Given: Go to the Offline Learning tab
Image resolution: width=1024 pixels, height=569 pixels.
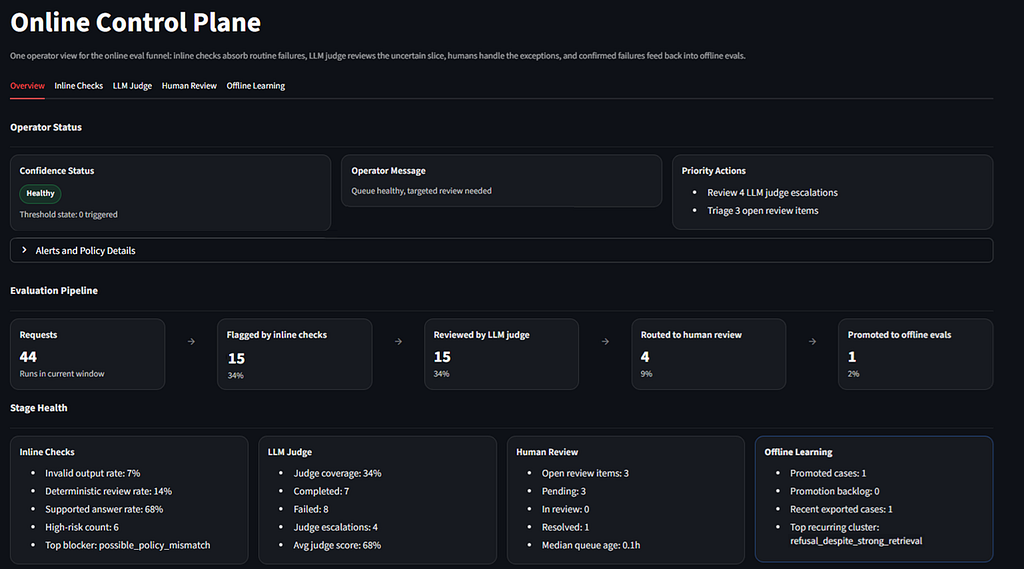Looking at the screenshot, I should 255,86.
